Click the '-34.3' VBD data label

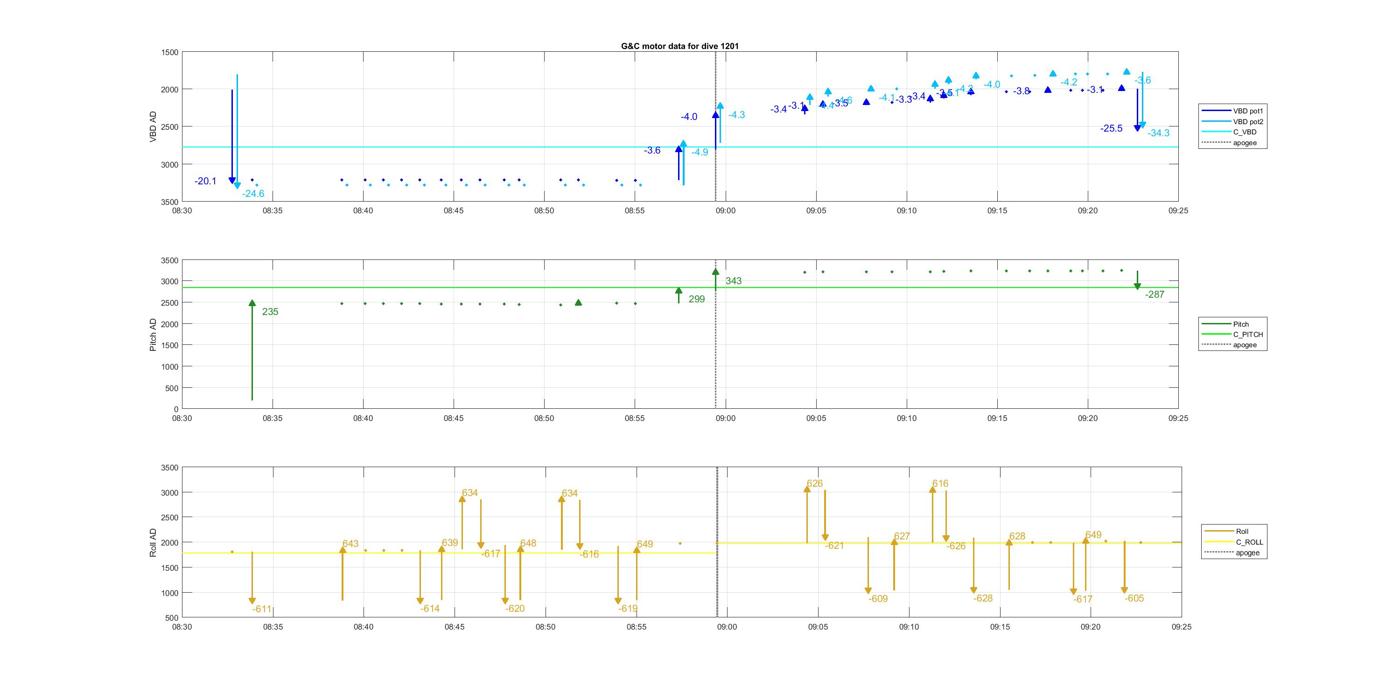[1159, 133]
